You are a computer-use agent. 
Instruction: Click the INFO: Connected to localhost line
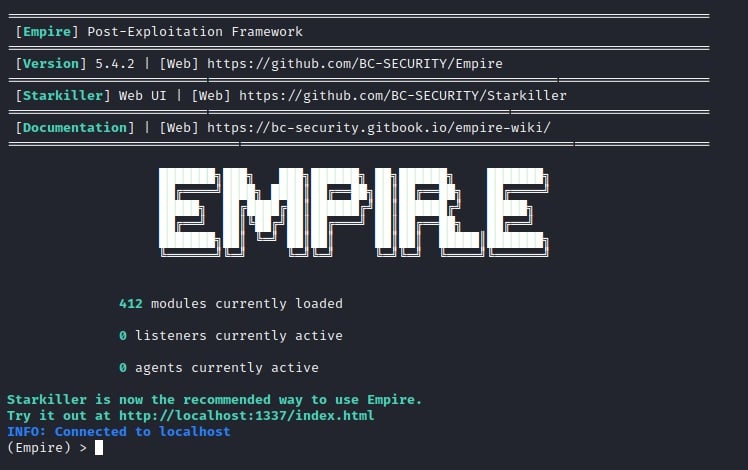[x=118, y=432]
